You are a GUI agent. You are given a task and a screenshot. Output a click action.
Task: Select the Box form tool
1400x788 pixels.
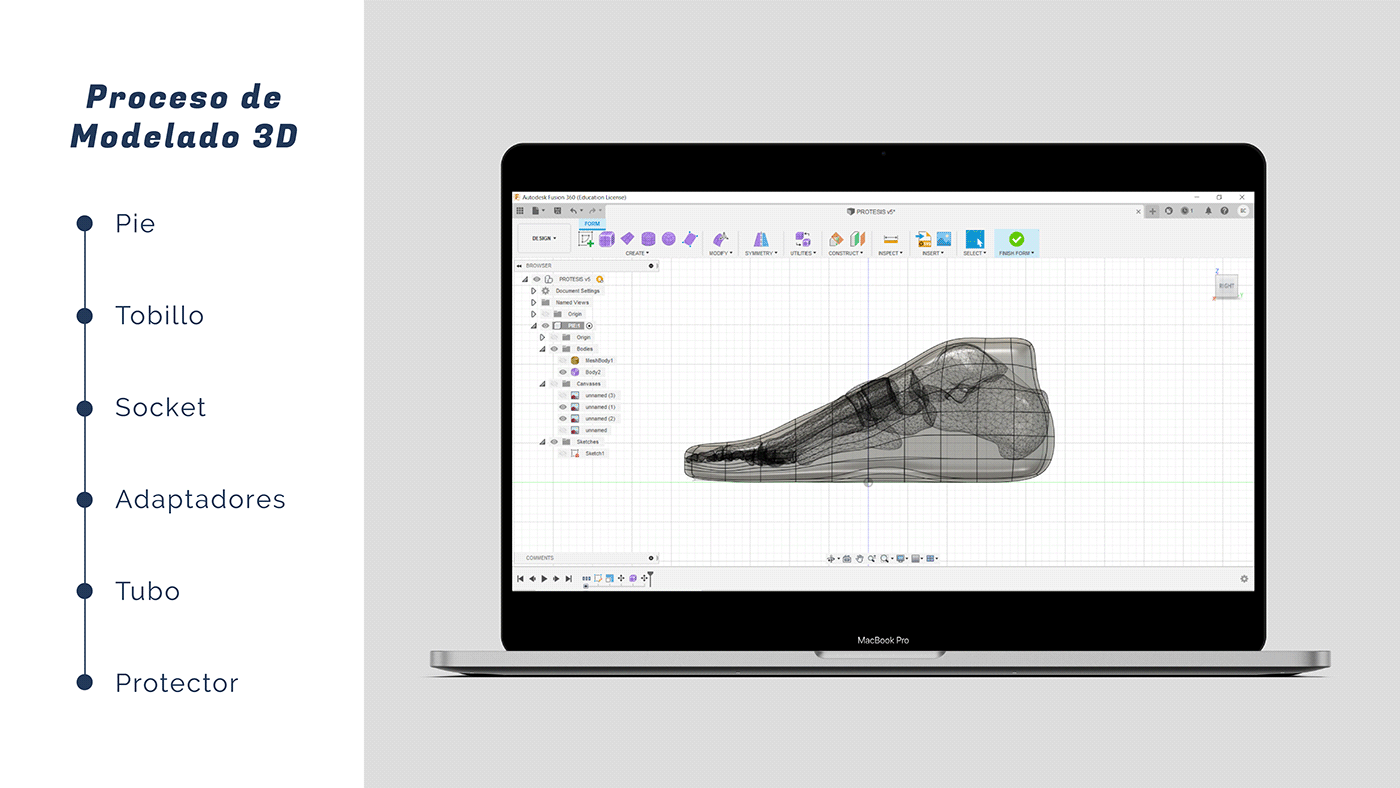pyautogui.click(x=607, y=239)
